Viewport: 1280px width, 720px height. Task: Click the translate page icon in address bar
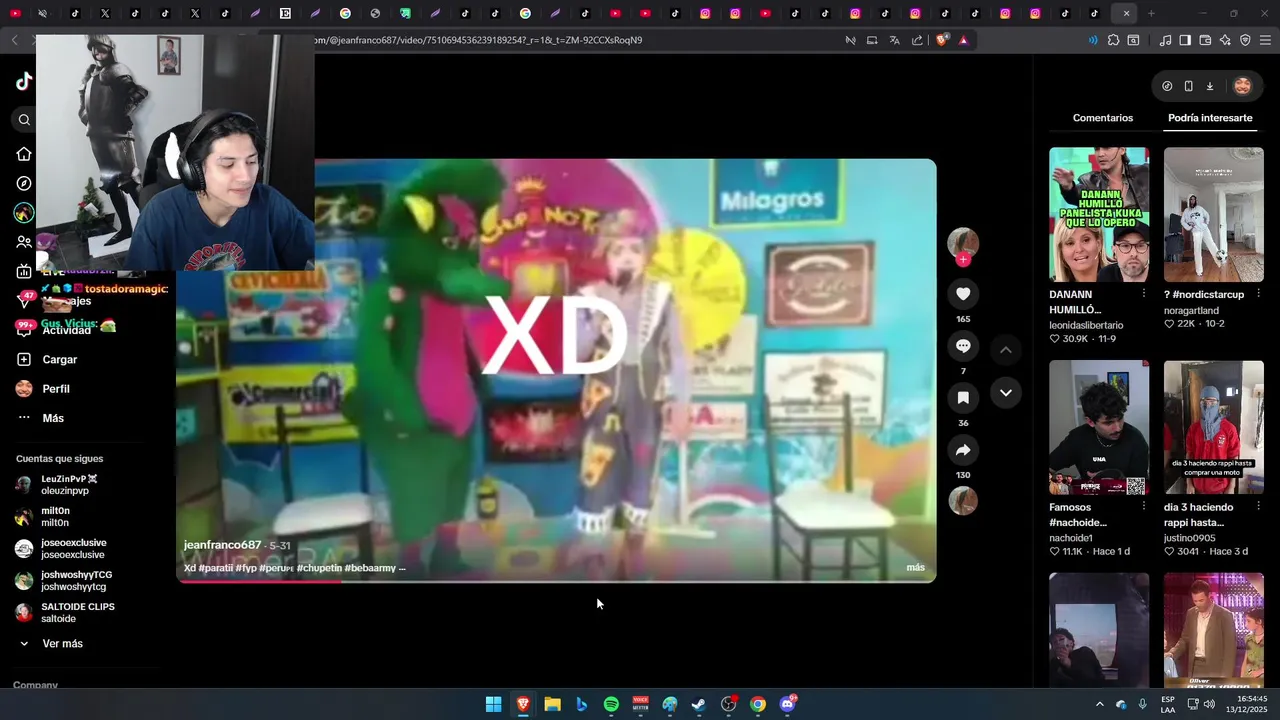pyautogui.click(x=895, y=40)
